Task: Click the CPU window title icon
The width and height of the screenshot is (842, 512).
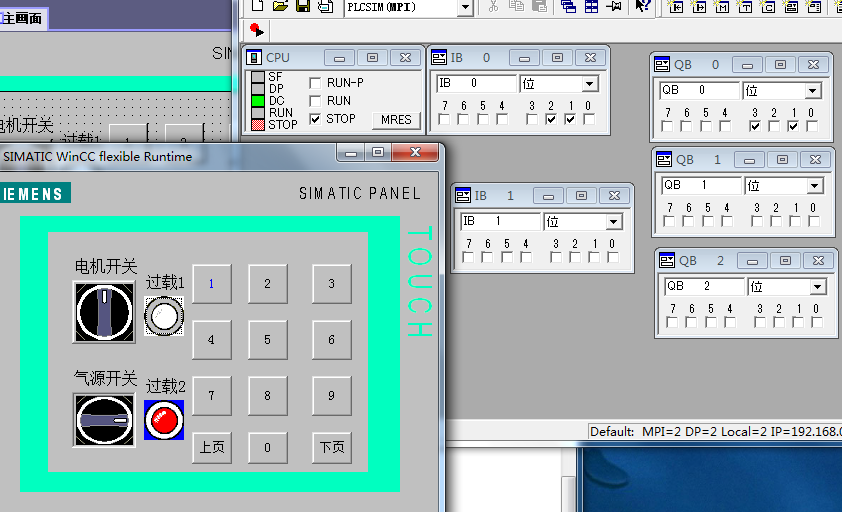Action: (254, 57)
